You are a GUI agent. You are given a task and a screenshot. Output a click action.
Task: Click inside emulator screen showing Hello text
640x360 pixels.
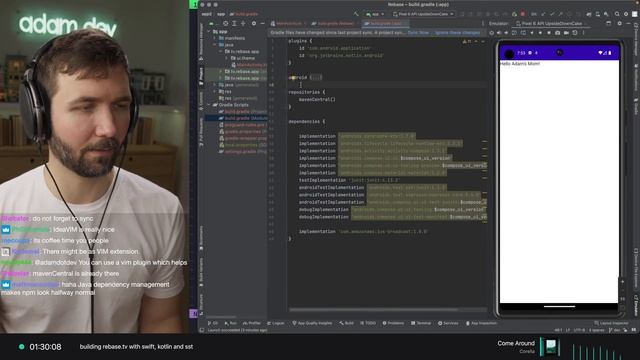point(559,182)
